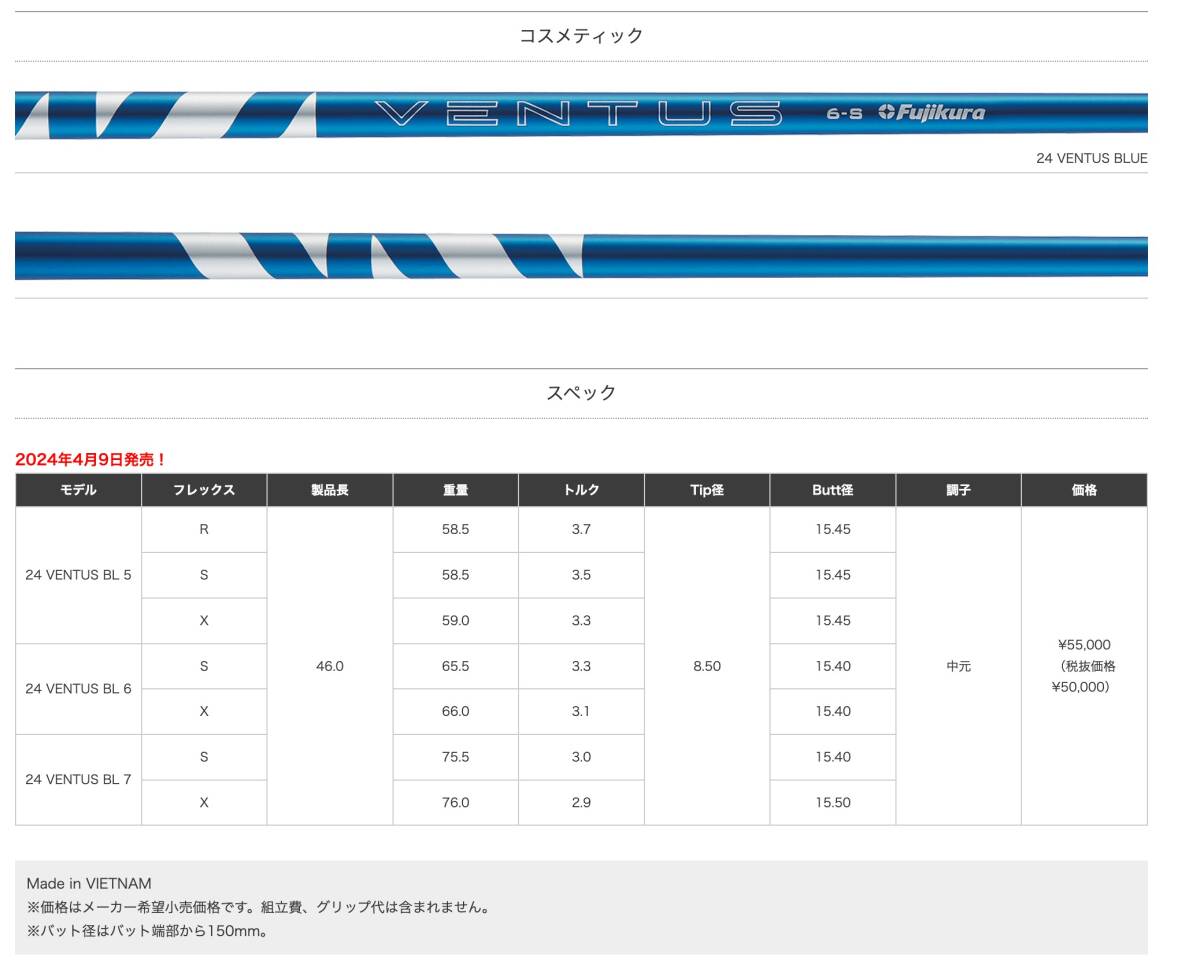Select the 24 VENTUS BL 5 model cell
1200x965 pixels.
pyautogui.click(x=78, y=575)
